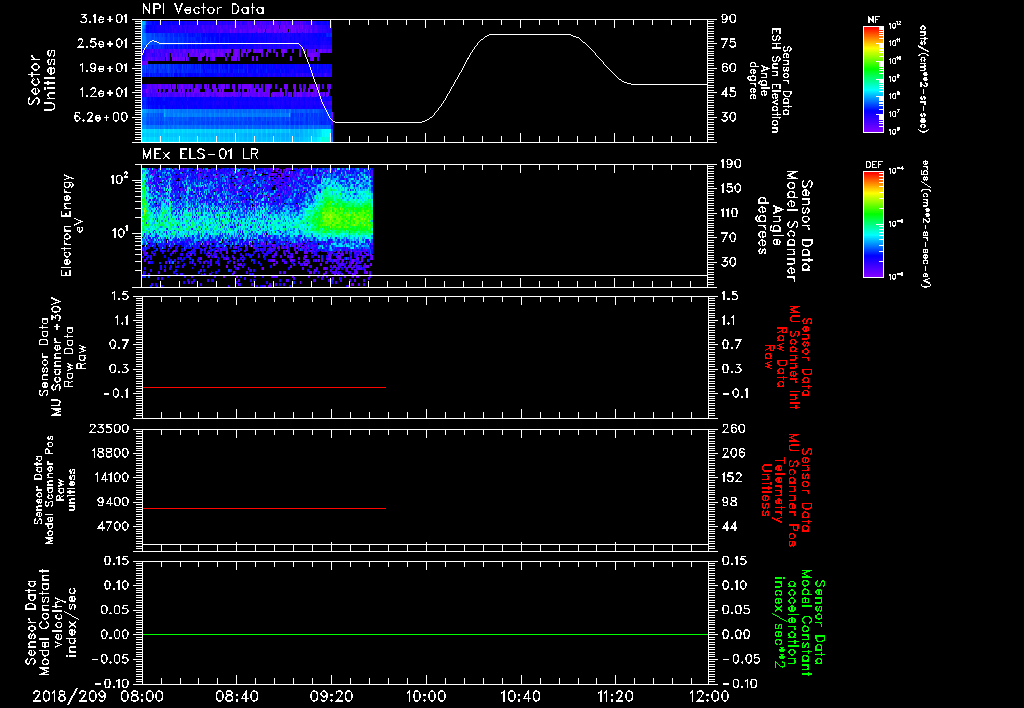Viewport: 1024px width, 708px height.
Task: Click the 'Electron Energy eV' axis label
Action: [74, 225]
